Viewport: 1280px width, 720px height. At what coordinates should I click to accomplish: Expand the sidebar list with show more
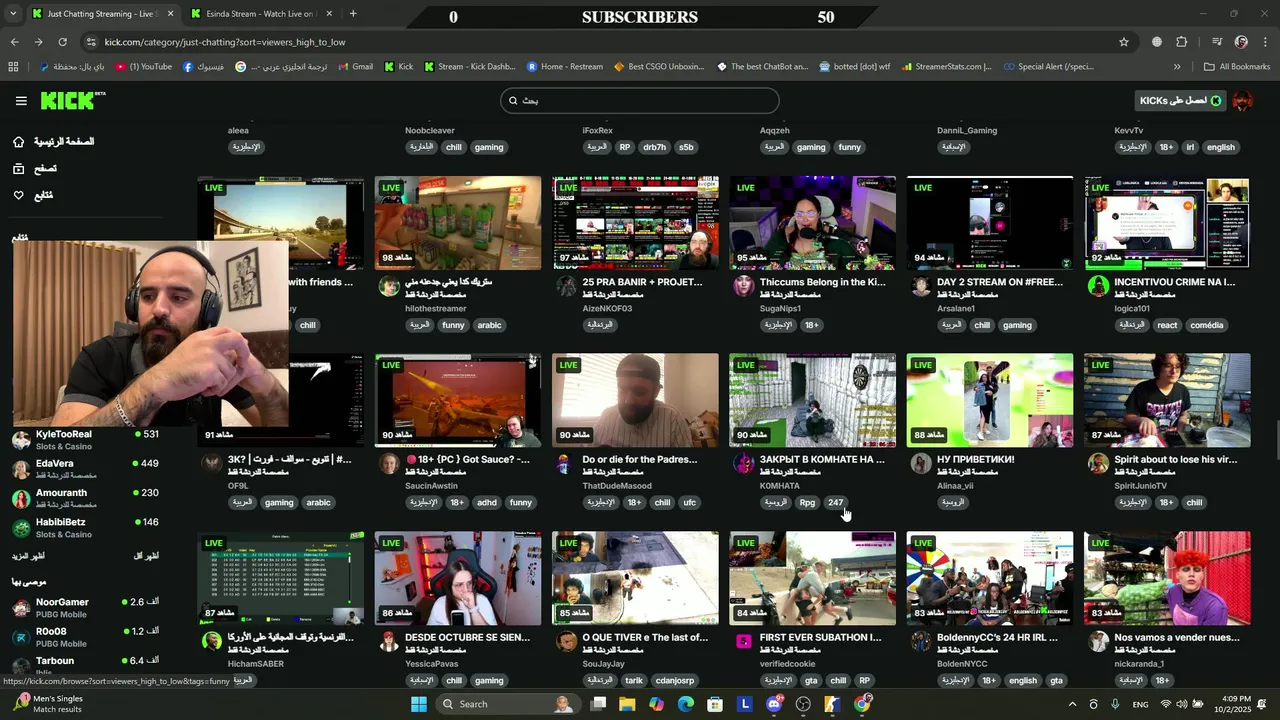point(28,556)
